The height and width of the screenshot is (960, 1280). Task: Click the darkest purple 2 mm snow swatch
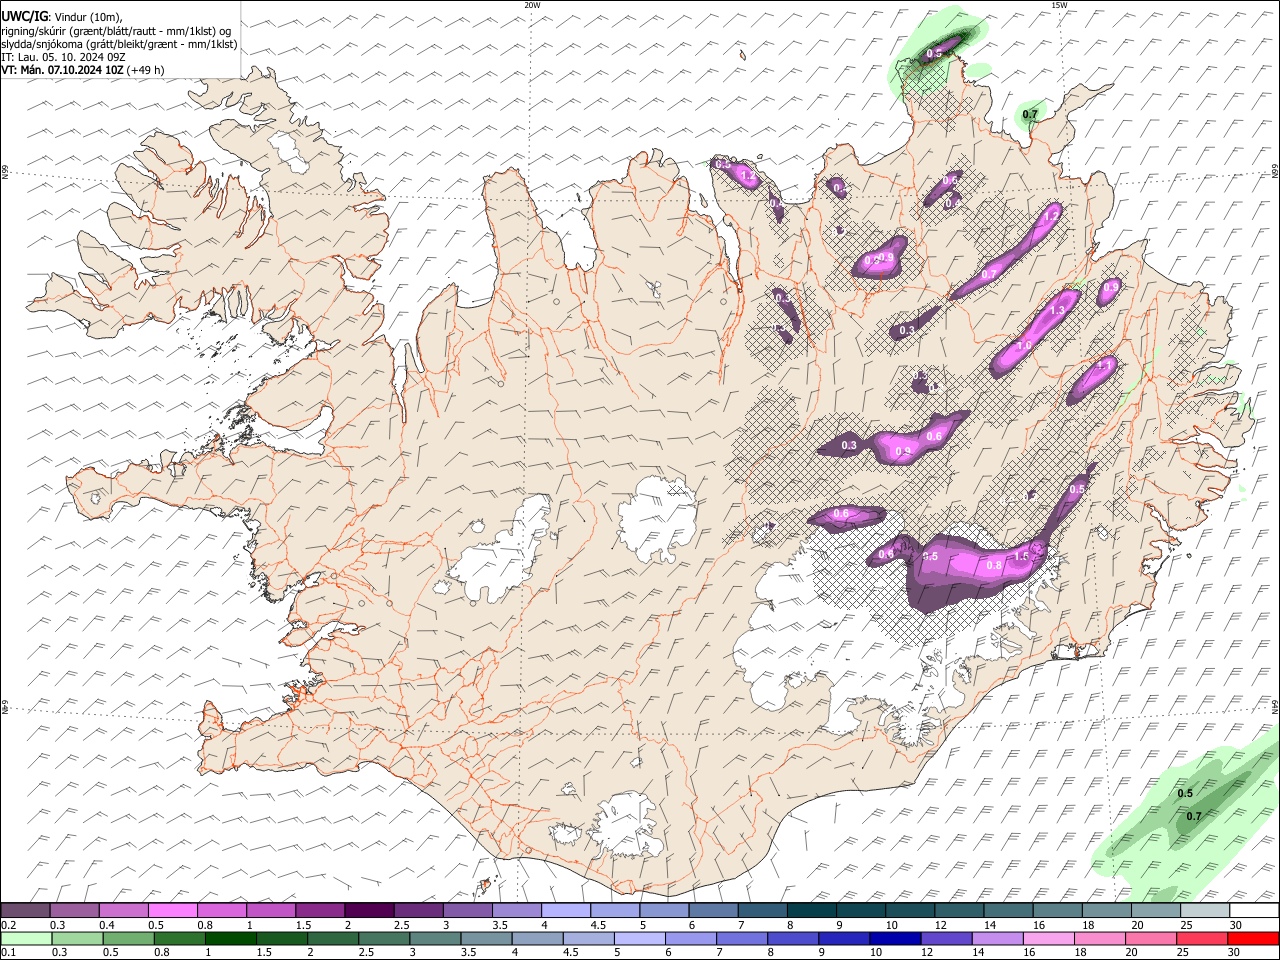[368, 911]
